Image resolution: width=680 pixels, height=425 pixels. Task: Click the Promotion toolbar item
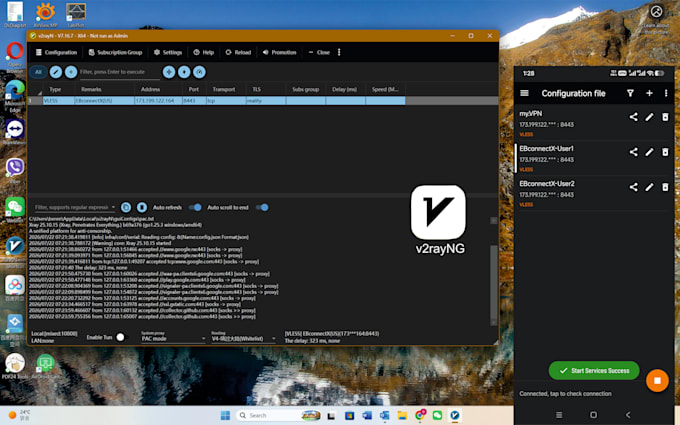pyautogui.click(x=279, y=52)
